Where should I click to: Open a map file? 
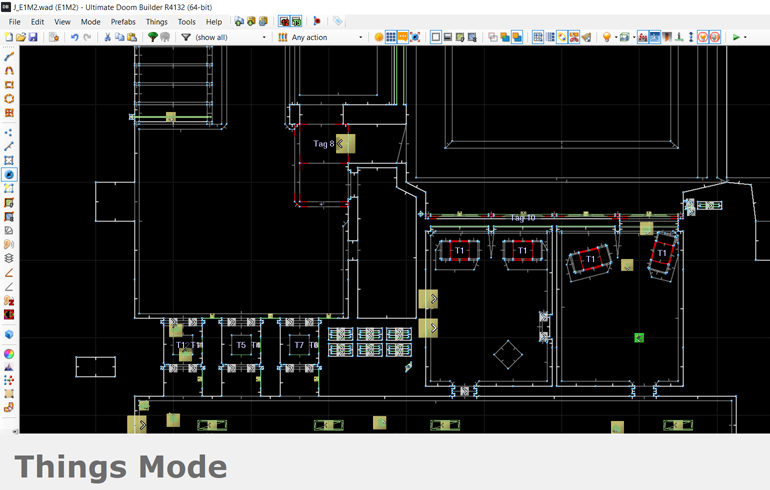[21, 37]
